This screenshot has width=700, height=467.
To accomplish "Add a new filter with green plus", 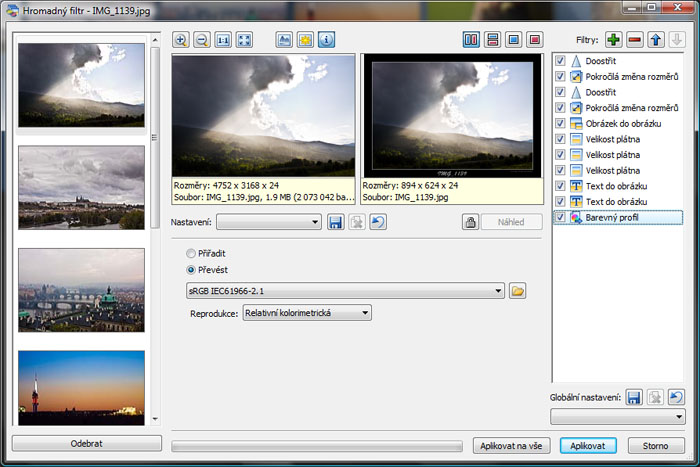I will pos(613,40).
